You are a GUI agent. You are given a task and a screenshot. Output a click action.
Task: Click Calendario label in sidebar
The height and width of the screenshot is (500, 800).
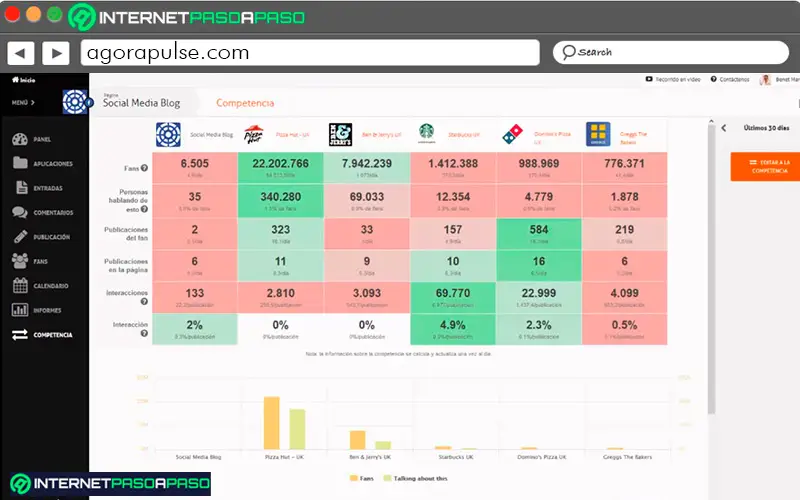coord(51,286)
